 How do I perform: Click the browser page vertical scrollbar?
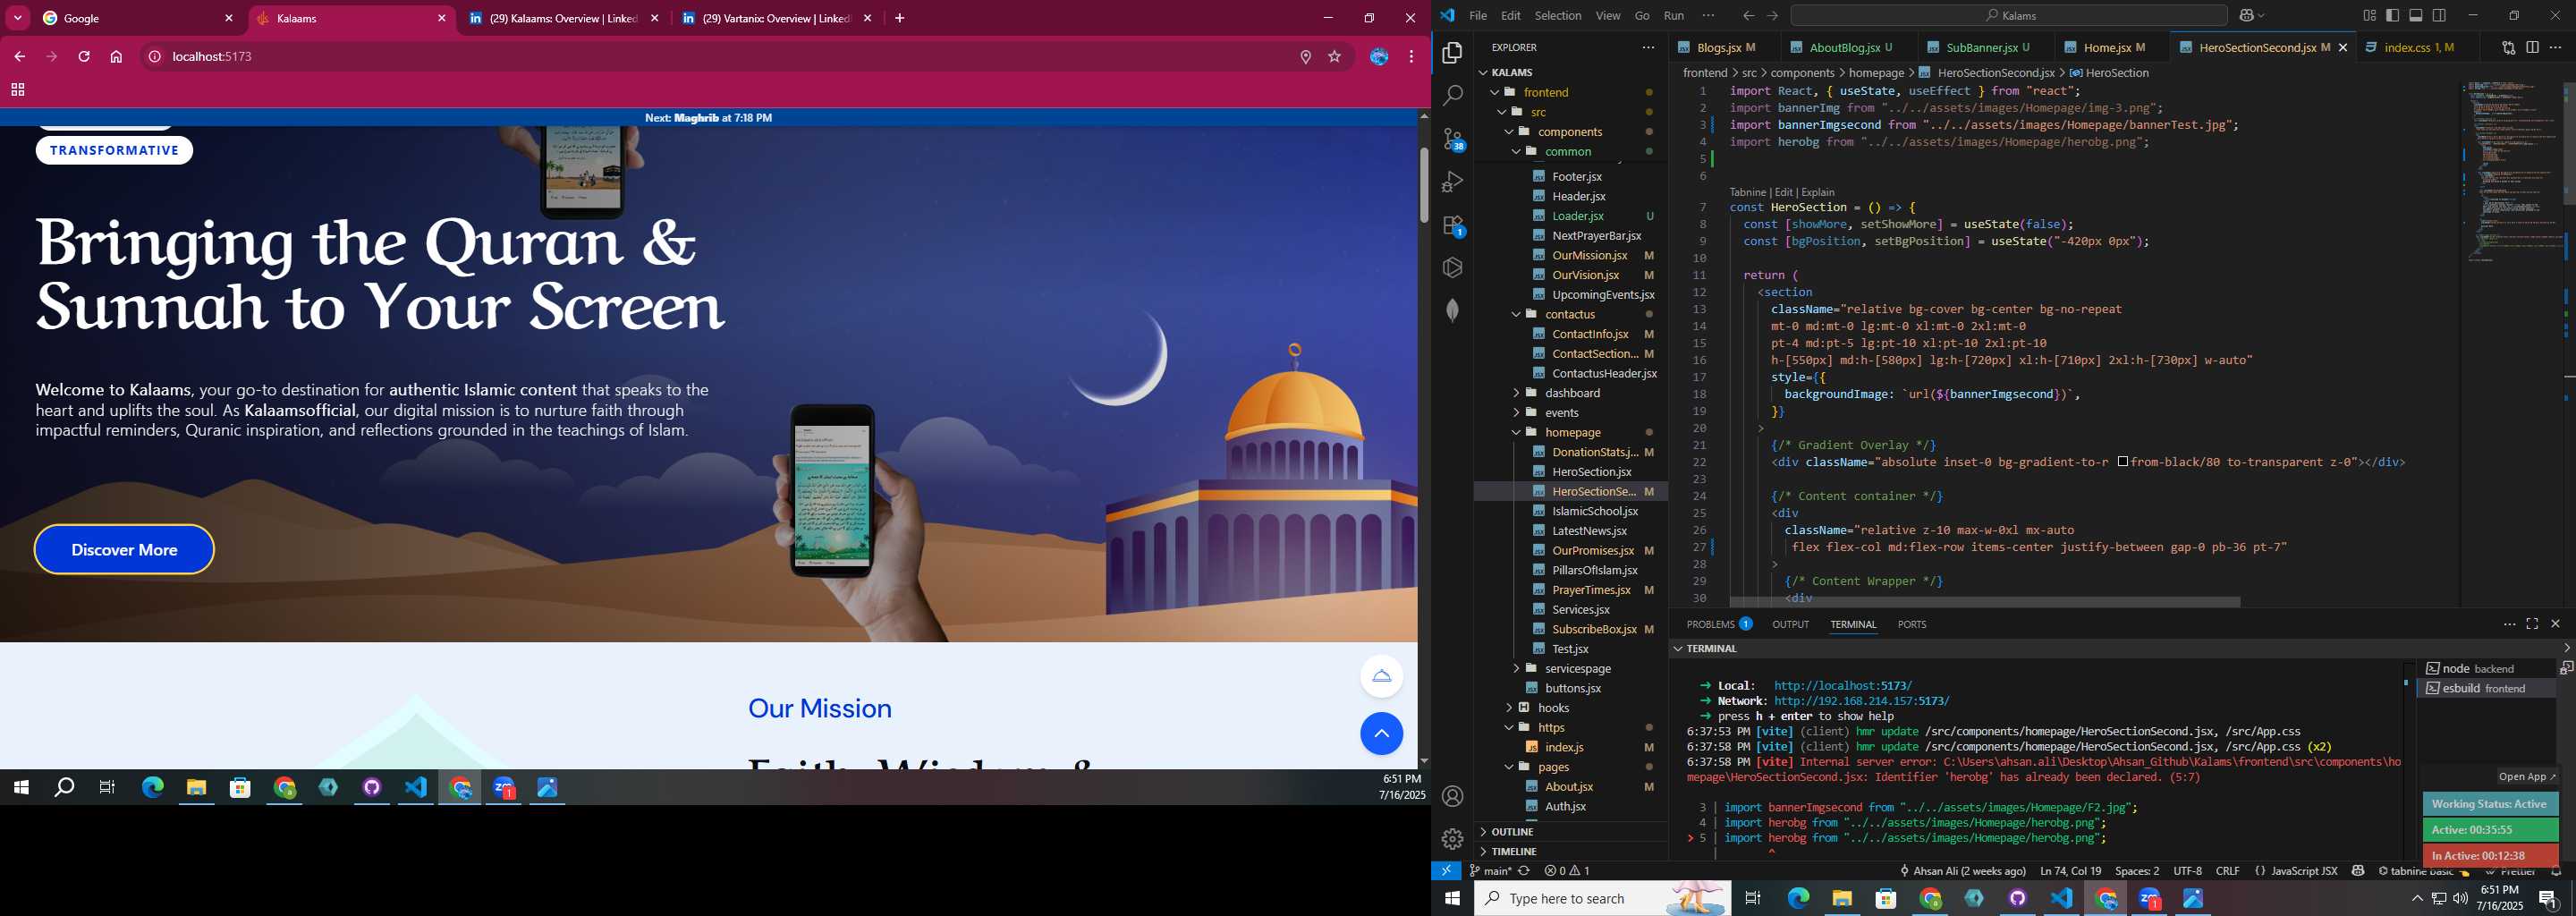pos(1424,185)
